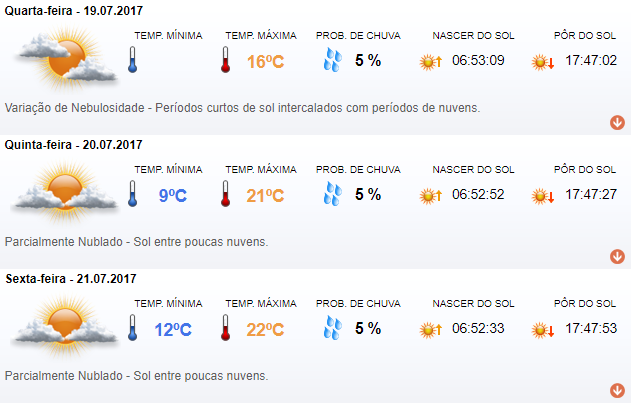Select the Sexta-feira - 21.07.2017 heading
Image resolution: width=631 pixels, height=407 pixels.
[71, 279]
